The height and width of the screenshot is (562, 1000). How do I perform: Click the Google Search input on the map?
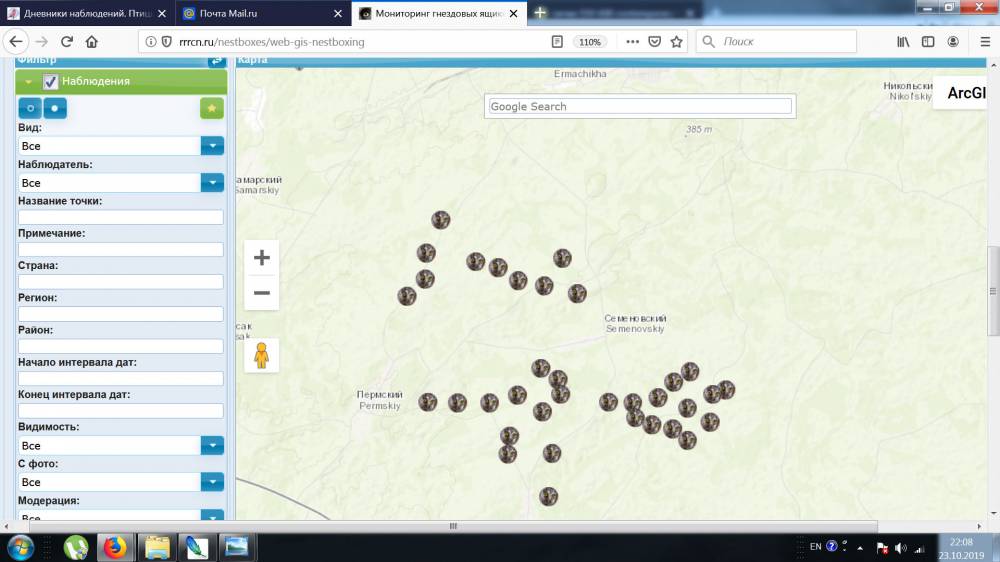point(640,106)
